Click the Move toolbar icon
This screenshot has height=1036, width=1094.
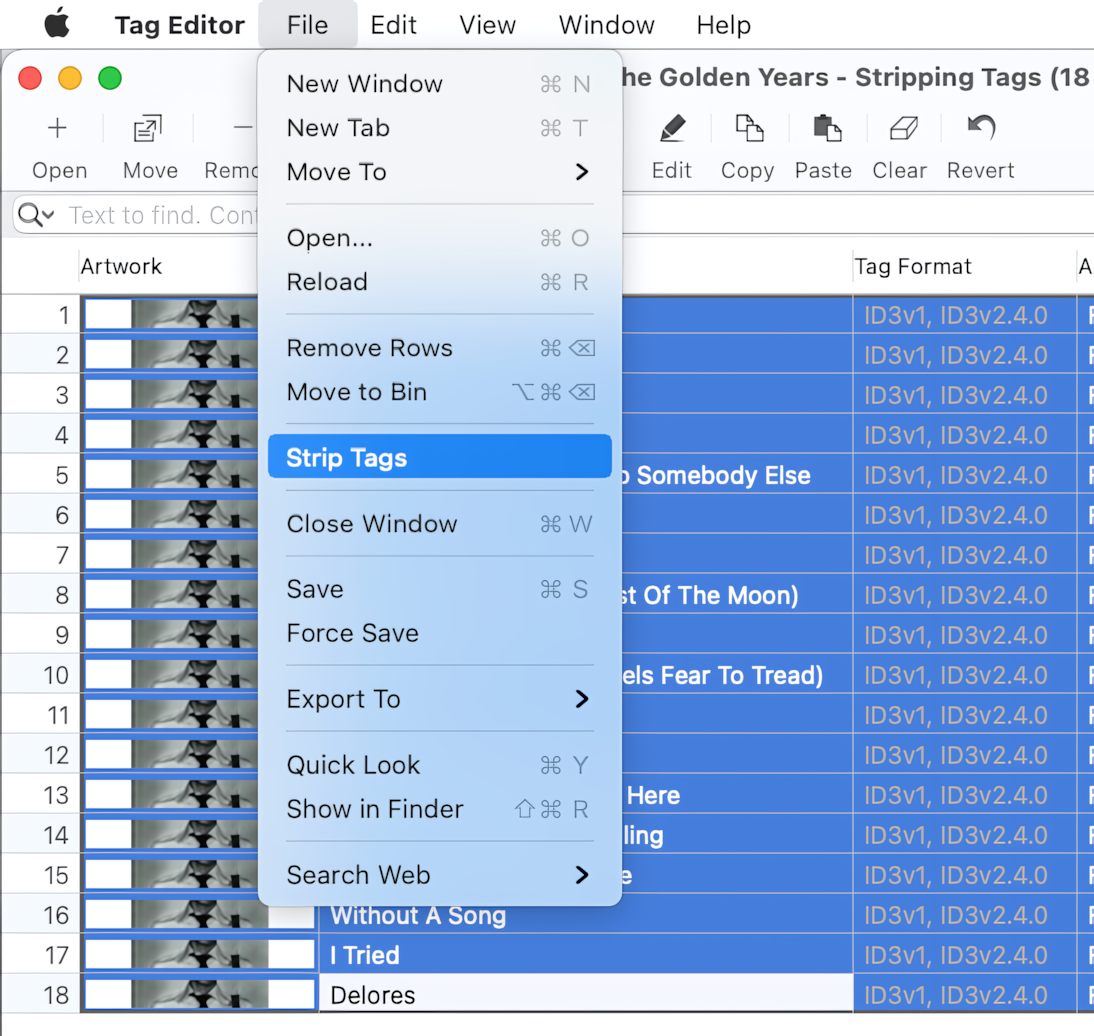coord(148,128)
